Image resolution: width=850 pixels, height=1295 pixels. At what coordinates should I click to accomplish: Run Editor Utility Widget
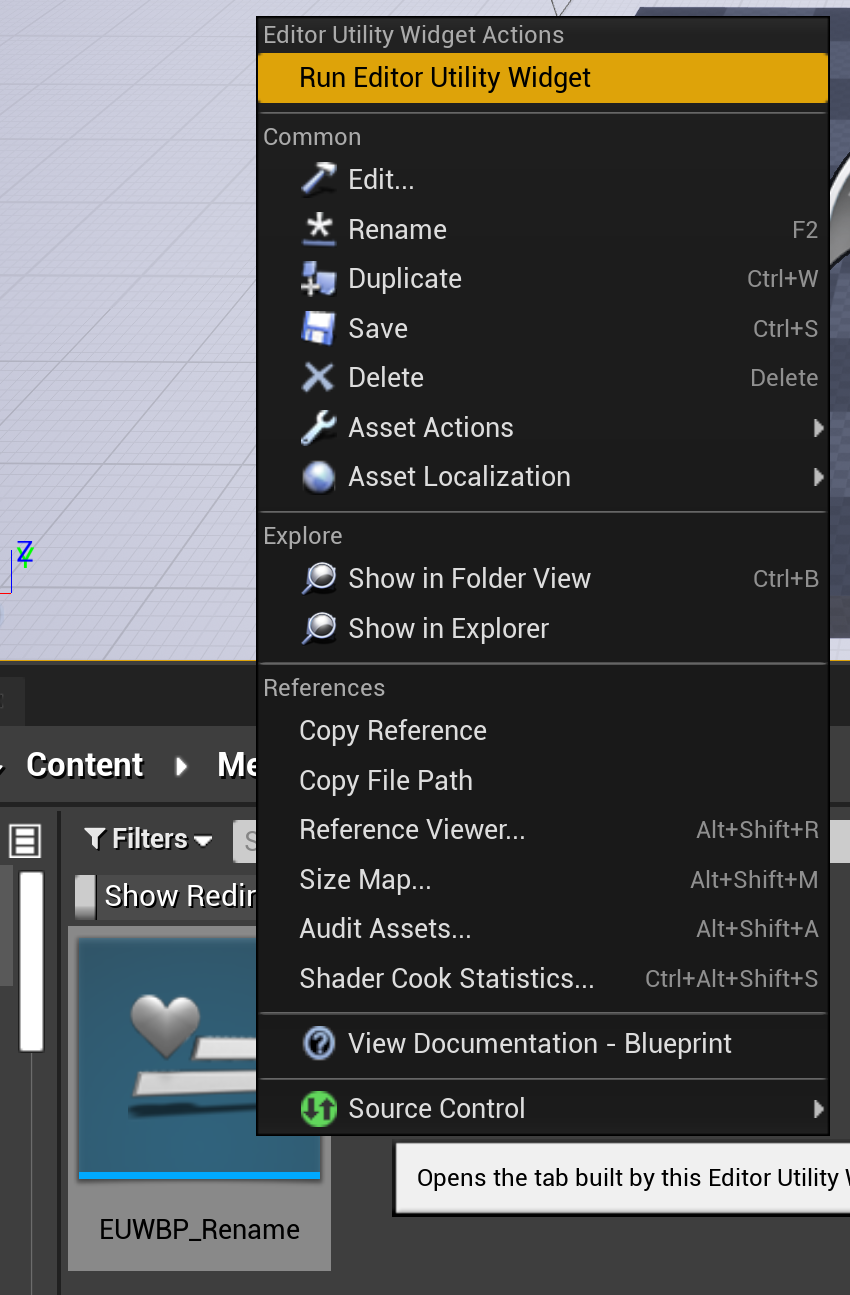tap(445, 78)
